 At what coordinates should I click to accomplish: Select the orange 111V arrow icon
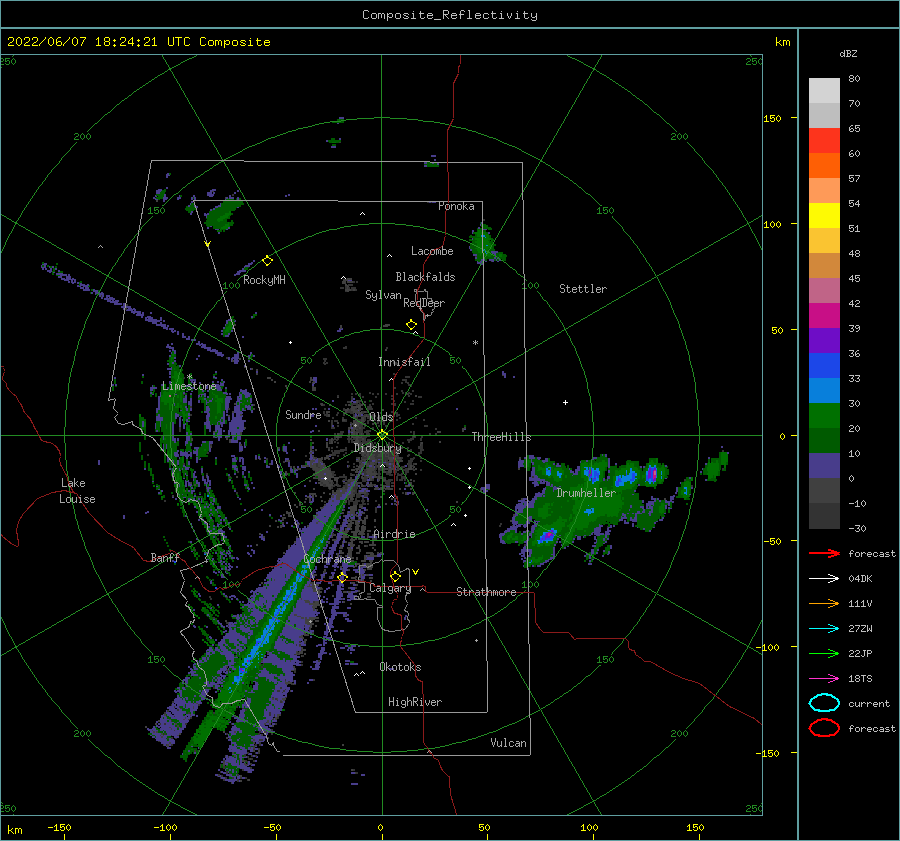824,603
